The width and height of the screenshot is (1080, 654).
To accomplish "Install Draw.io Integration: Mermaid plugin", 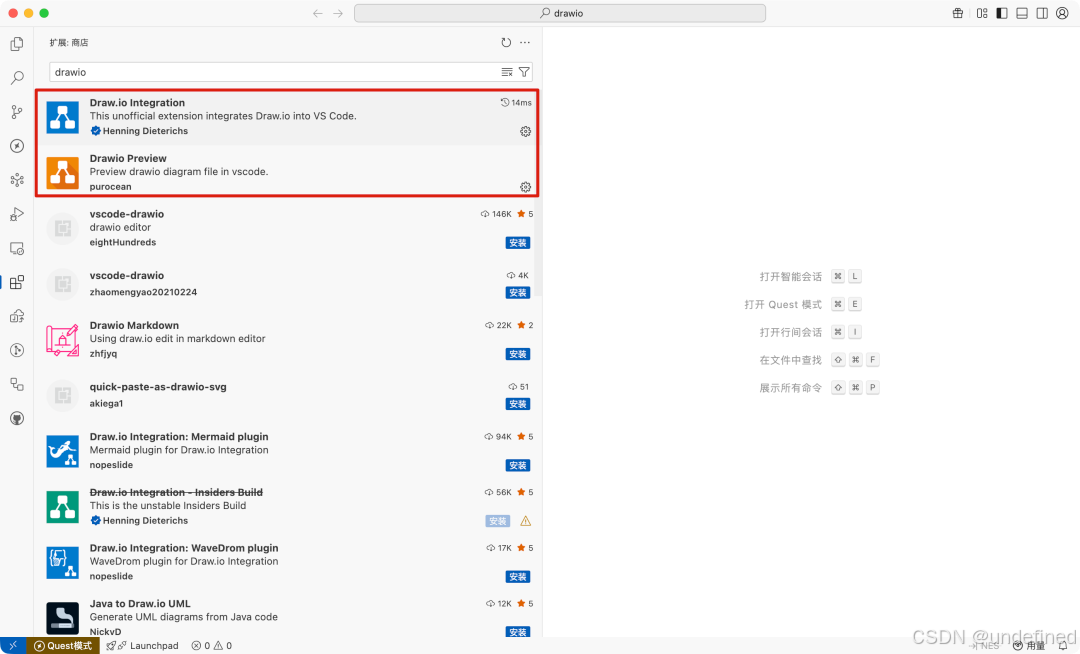I will (x=518, y=466).
